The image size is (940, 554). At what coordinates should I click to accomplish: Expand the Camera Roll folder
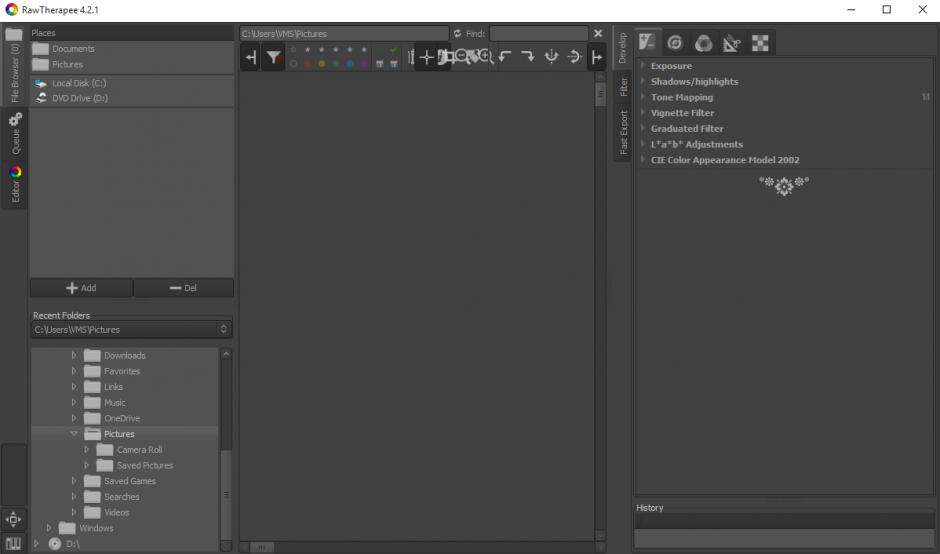tap(86, 449)
